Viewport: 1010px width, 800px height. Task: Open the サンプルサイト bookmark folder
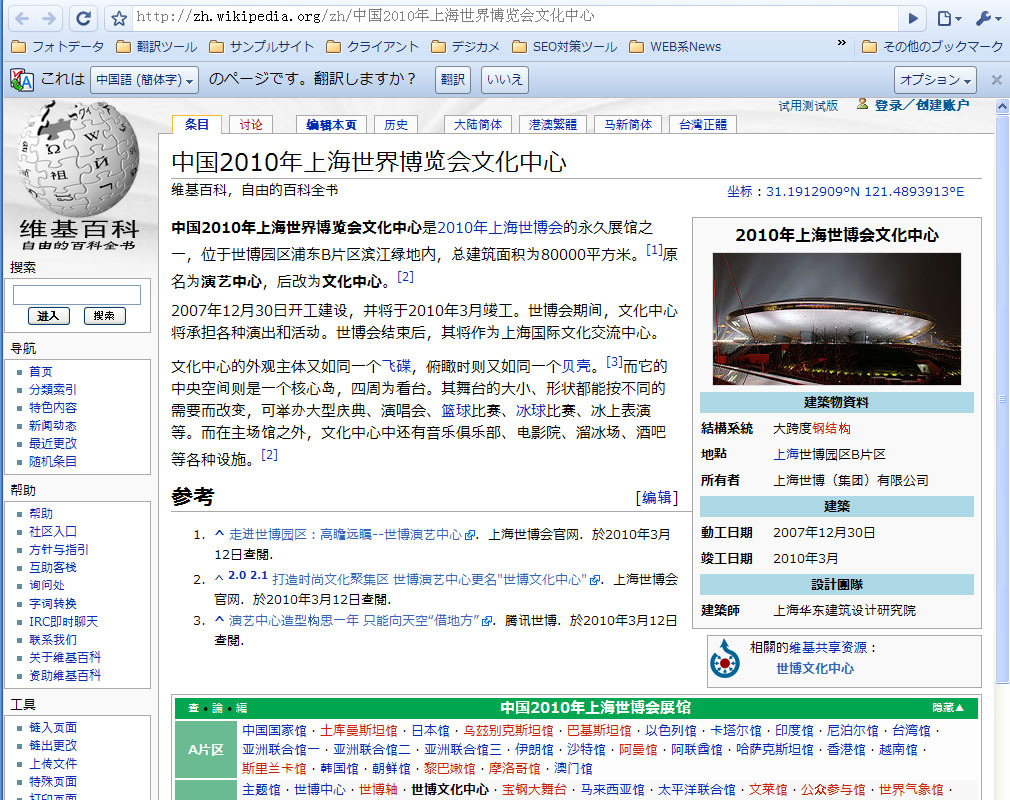click(262, 46)
